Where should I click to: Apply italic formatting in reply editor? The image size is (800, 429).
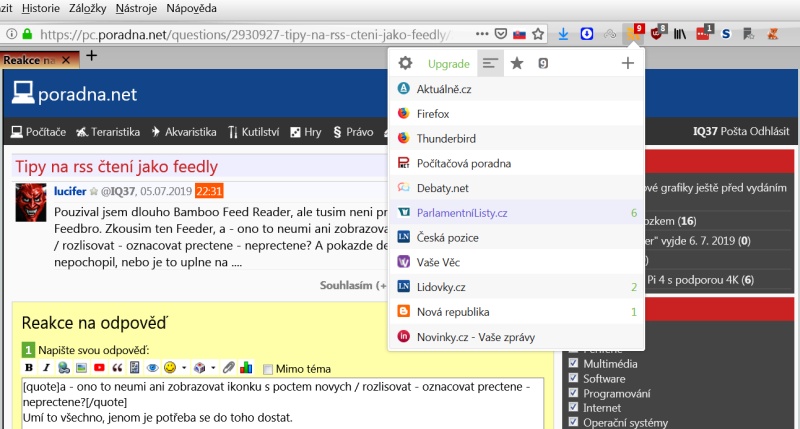(x=46, y=367)
